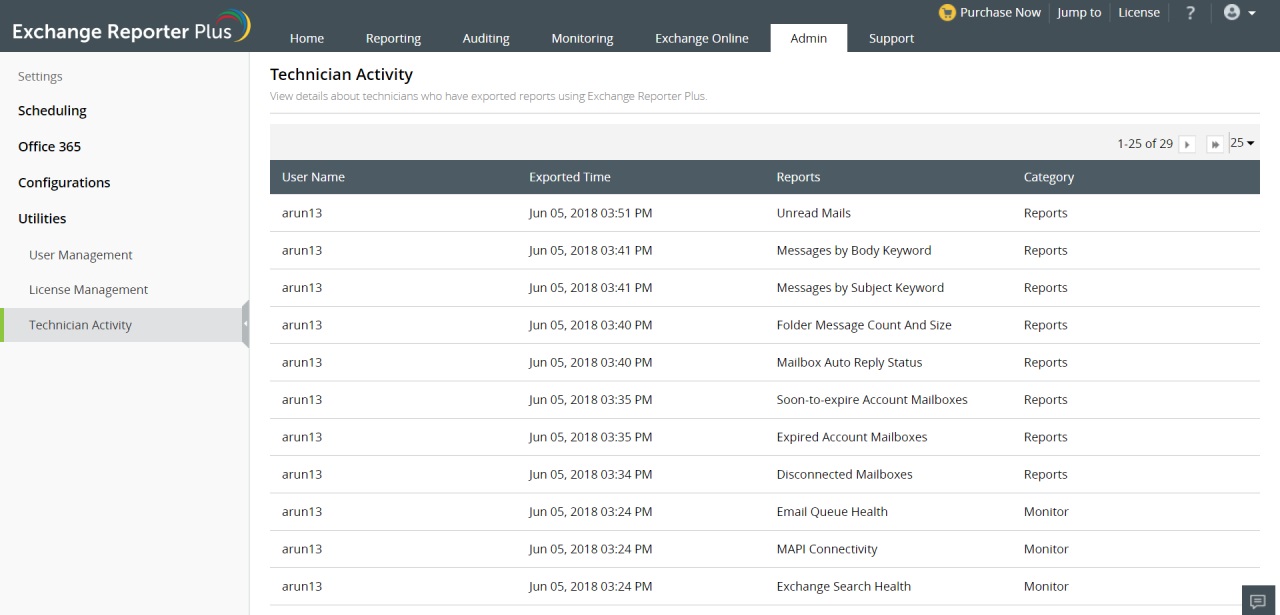This screenshot has height=615, width=1280.
Task: Click the Reports category in Unread Mails row
Action: (1046, 213)
